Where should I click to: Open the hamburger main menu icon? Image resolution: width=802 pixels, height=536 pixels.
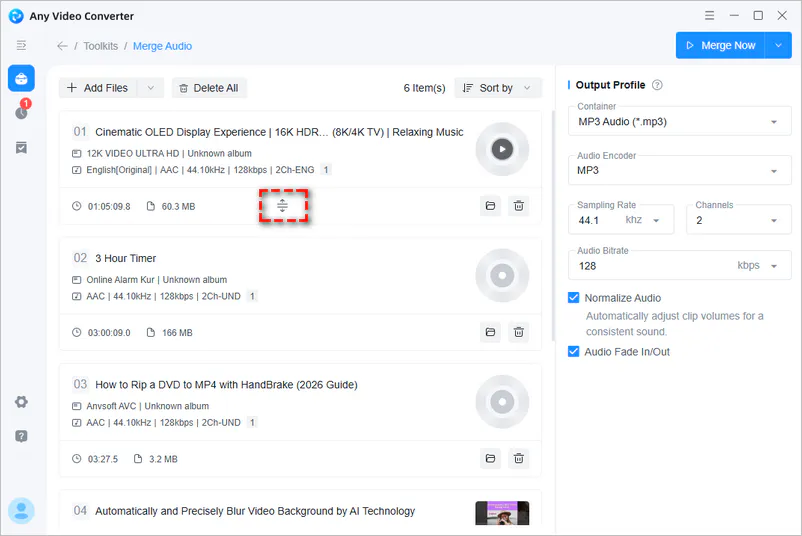[x=709, y=15]
